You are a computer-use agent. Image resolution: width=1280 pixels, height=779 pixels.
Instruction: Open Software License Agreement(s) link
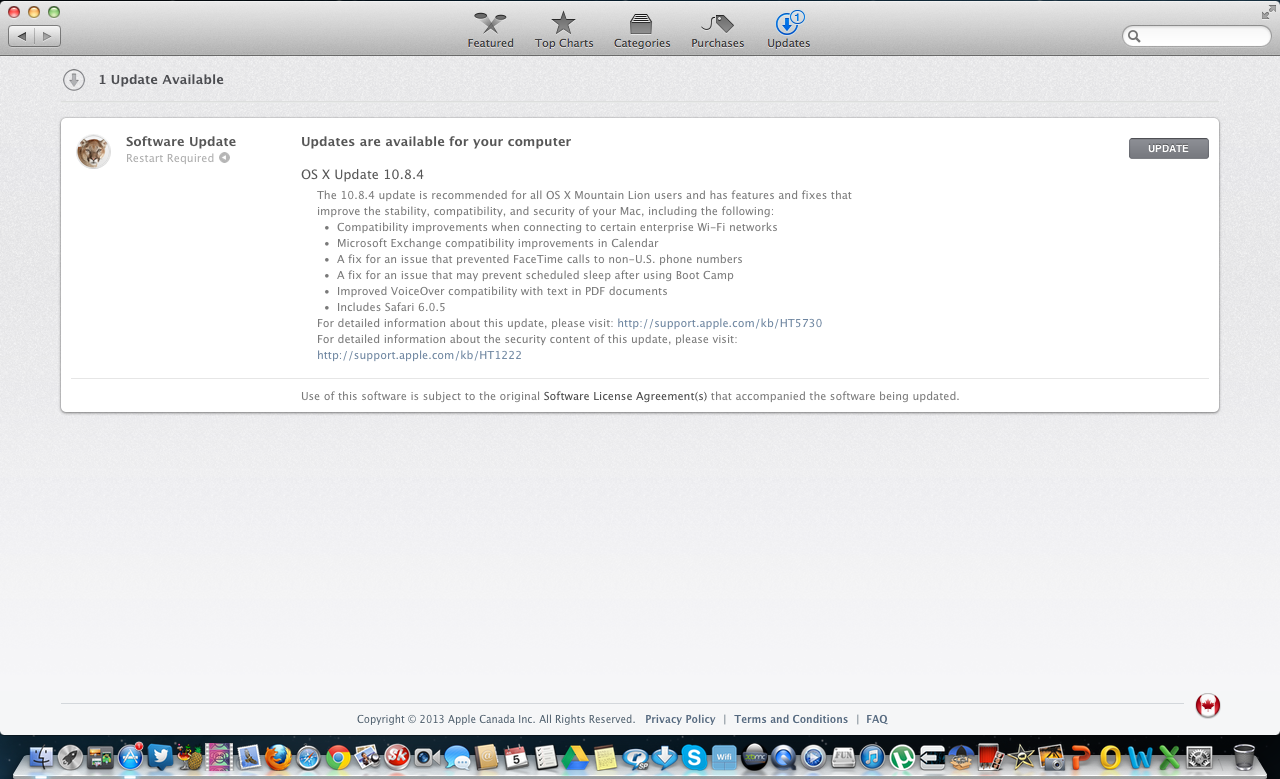tap(625, 396)
